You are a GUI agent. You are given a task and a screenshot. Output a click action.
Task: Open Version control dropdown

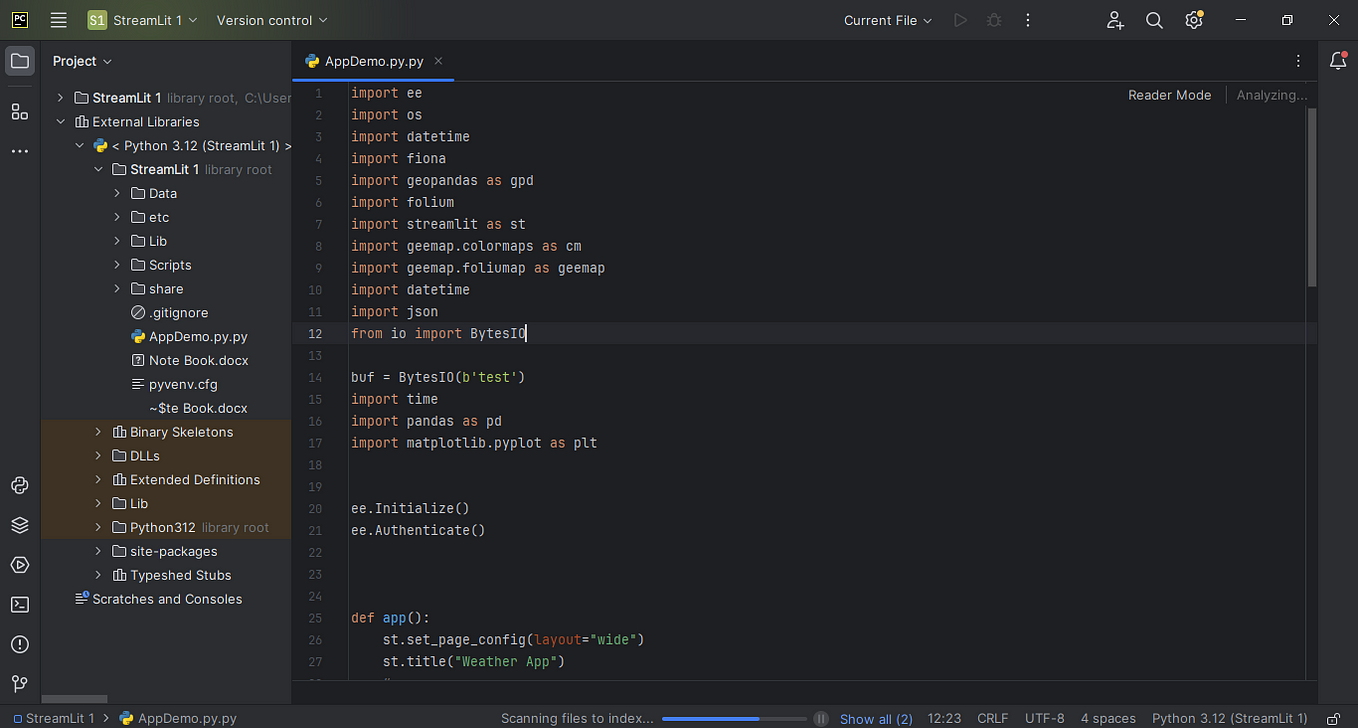tap(271, 20)
